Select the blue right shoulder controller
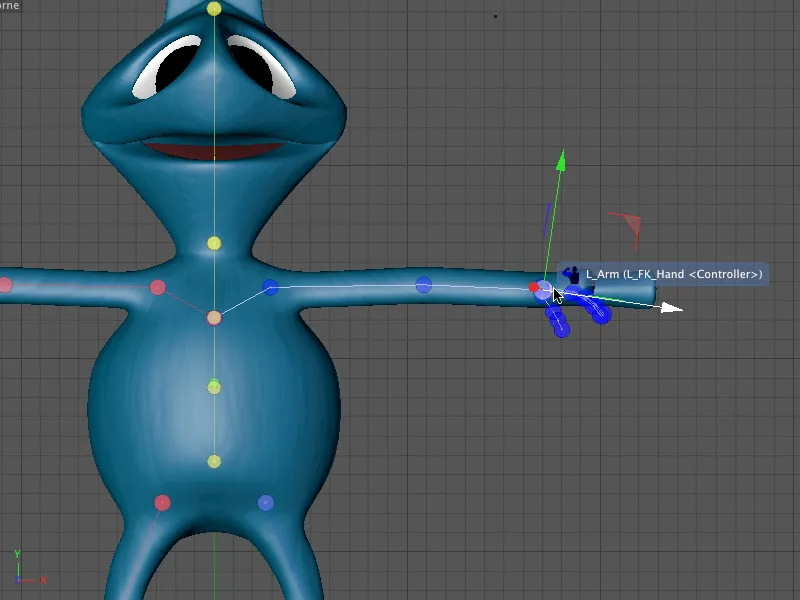The height and width of the screenshot is (600, 800). tap(268, 289)
